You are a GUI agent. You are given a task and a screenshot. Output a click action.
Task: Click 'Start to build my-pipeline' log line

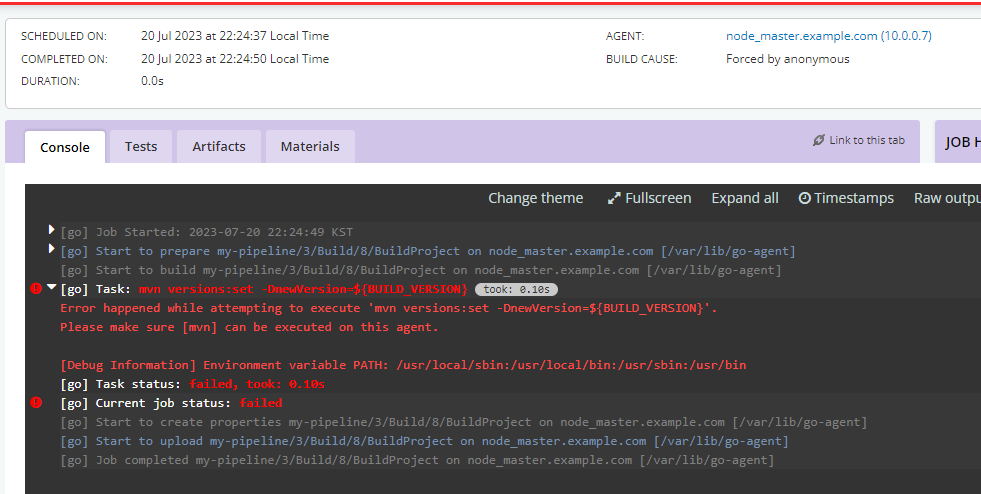[x=421, y=270]
